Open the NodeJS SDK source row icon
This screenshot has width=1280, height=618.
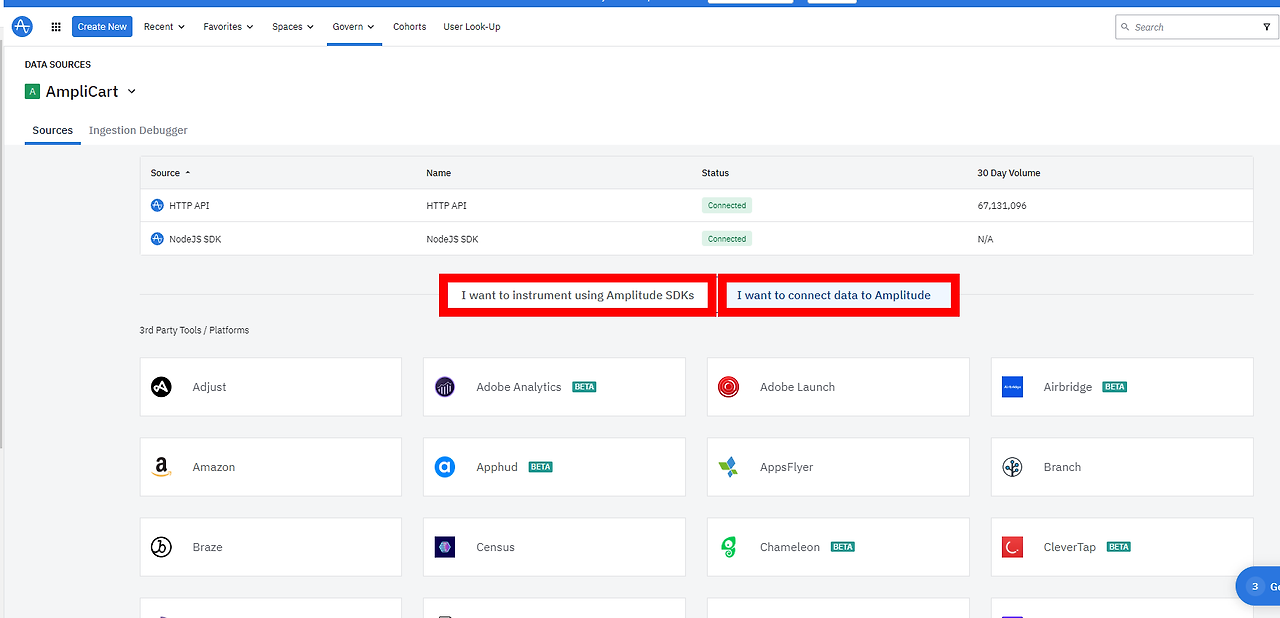click(157, 239)
